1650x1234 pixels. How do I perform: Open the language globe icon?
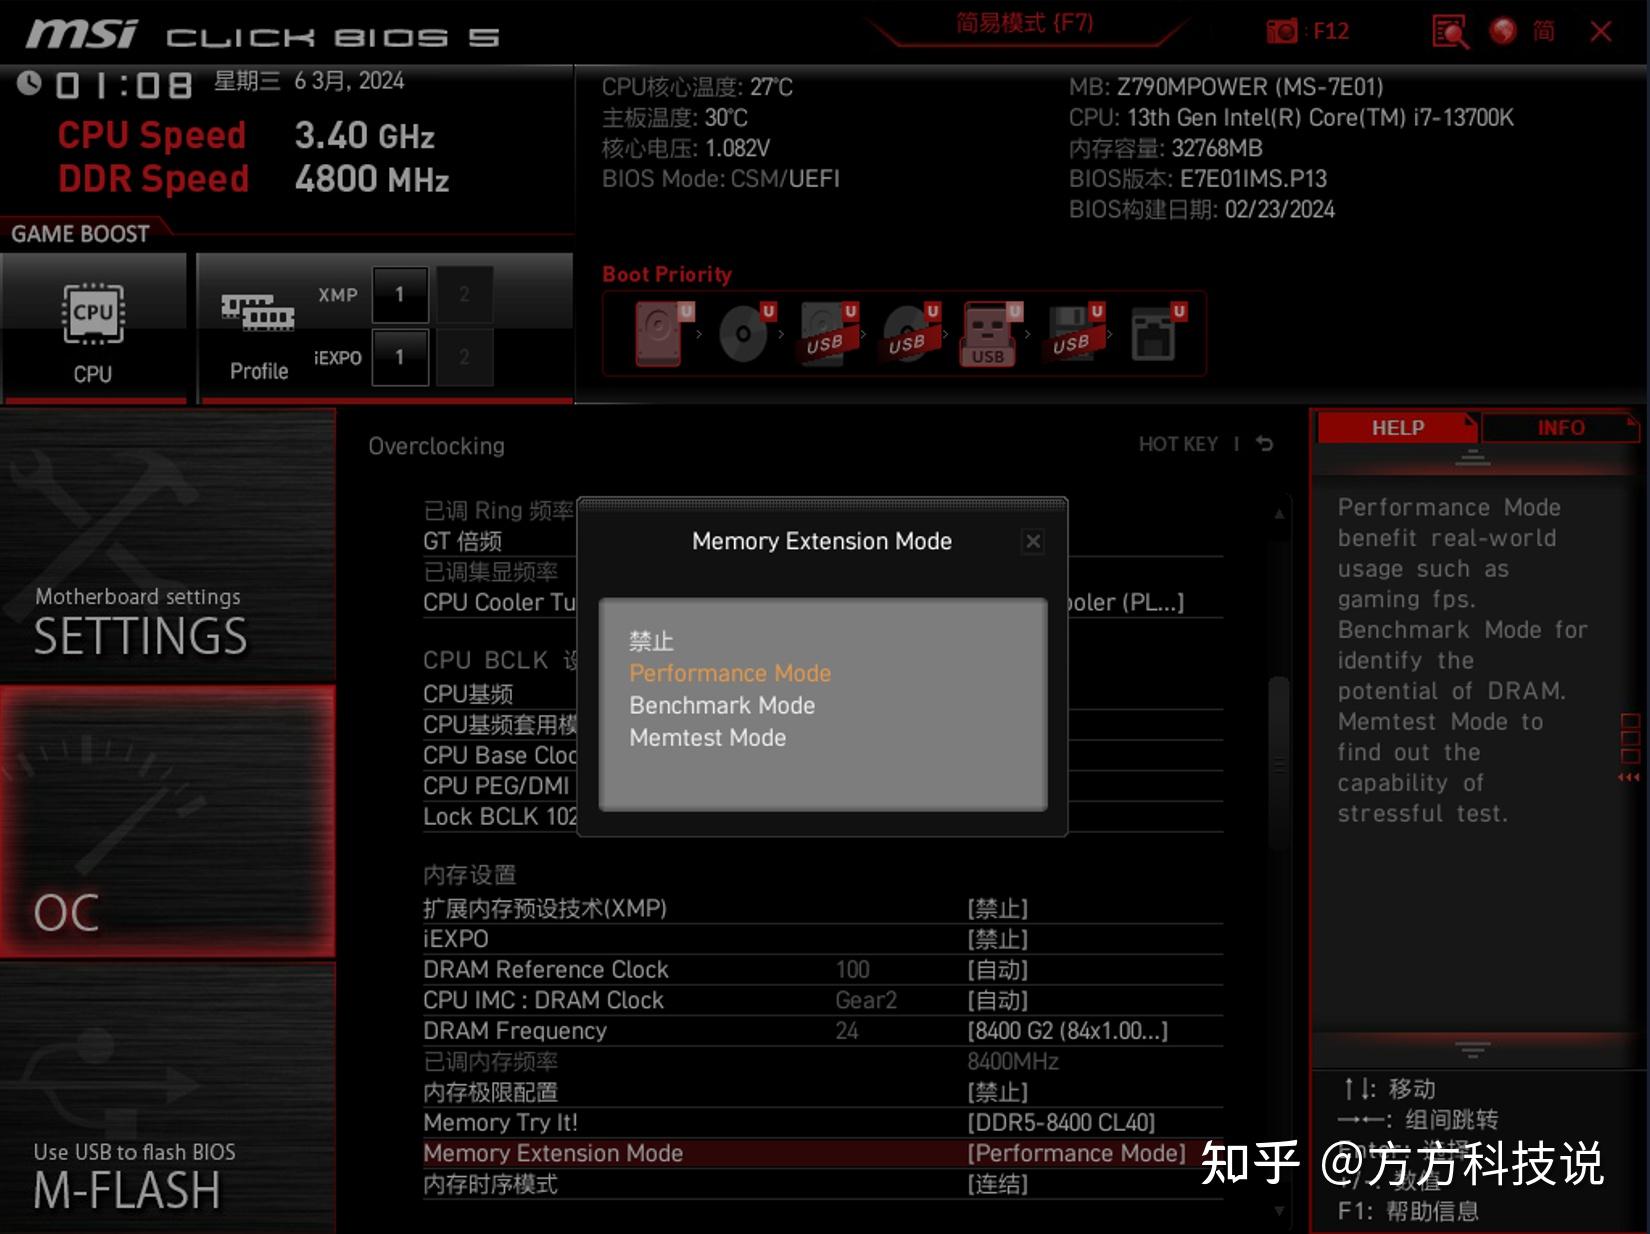point(1502,31)
